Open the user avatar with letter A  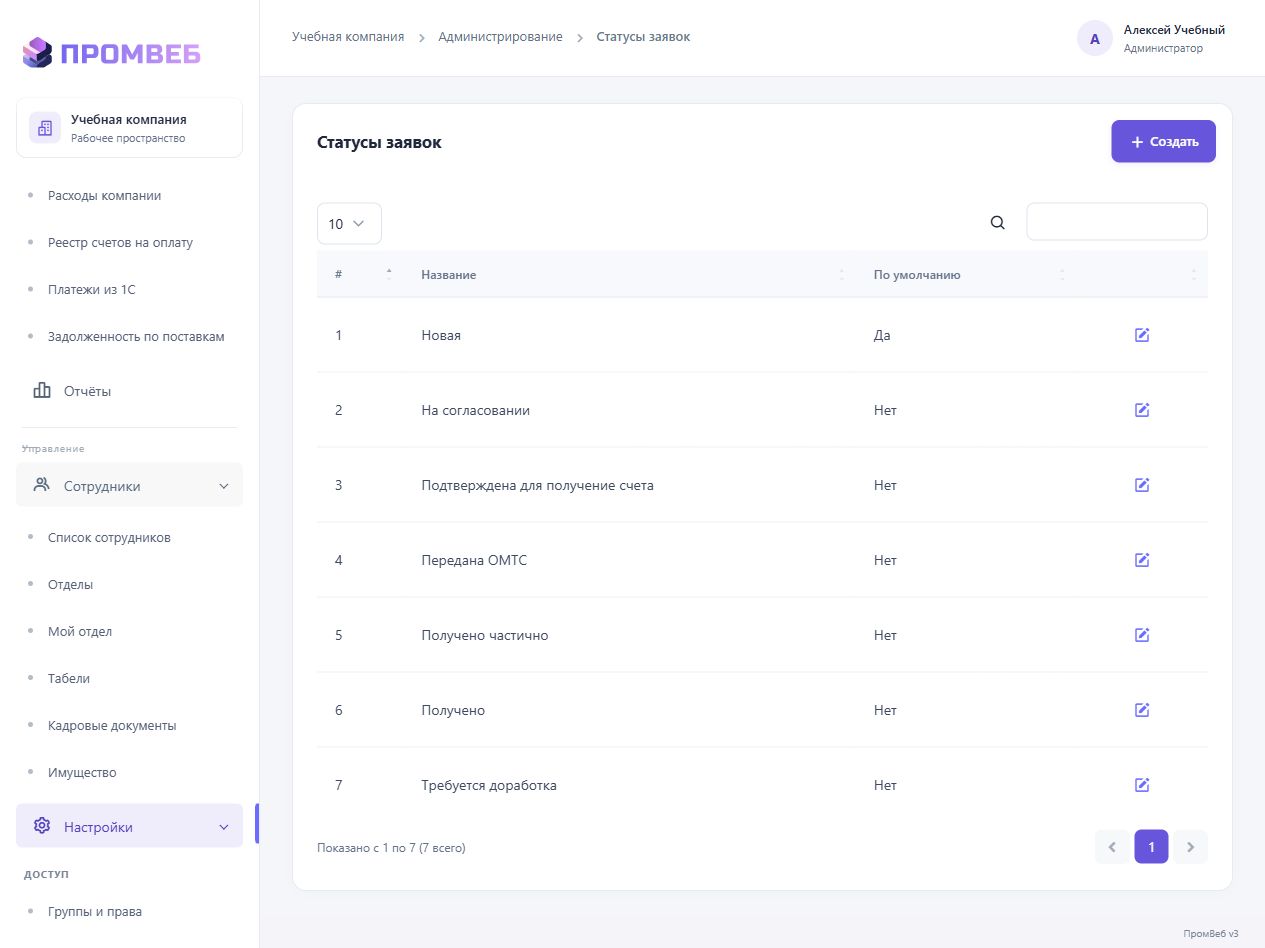pos(1095,38)
